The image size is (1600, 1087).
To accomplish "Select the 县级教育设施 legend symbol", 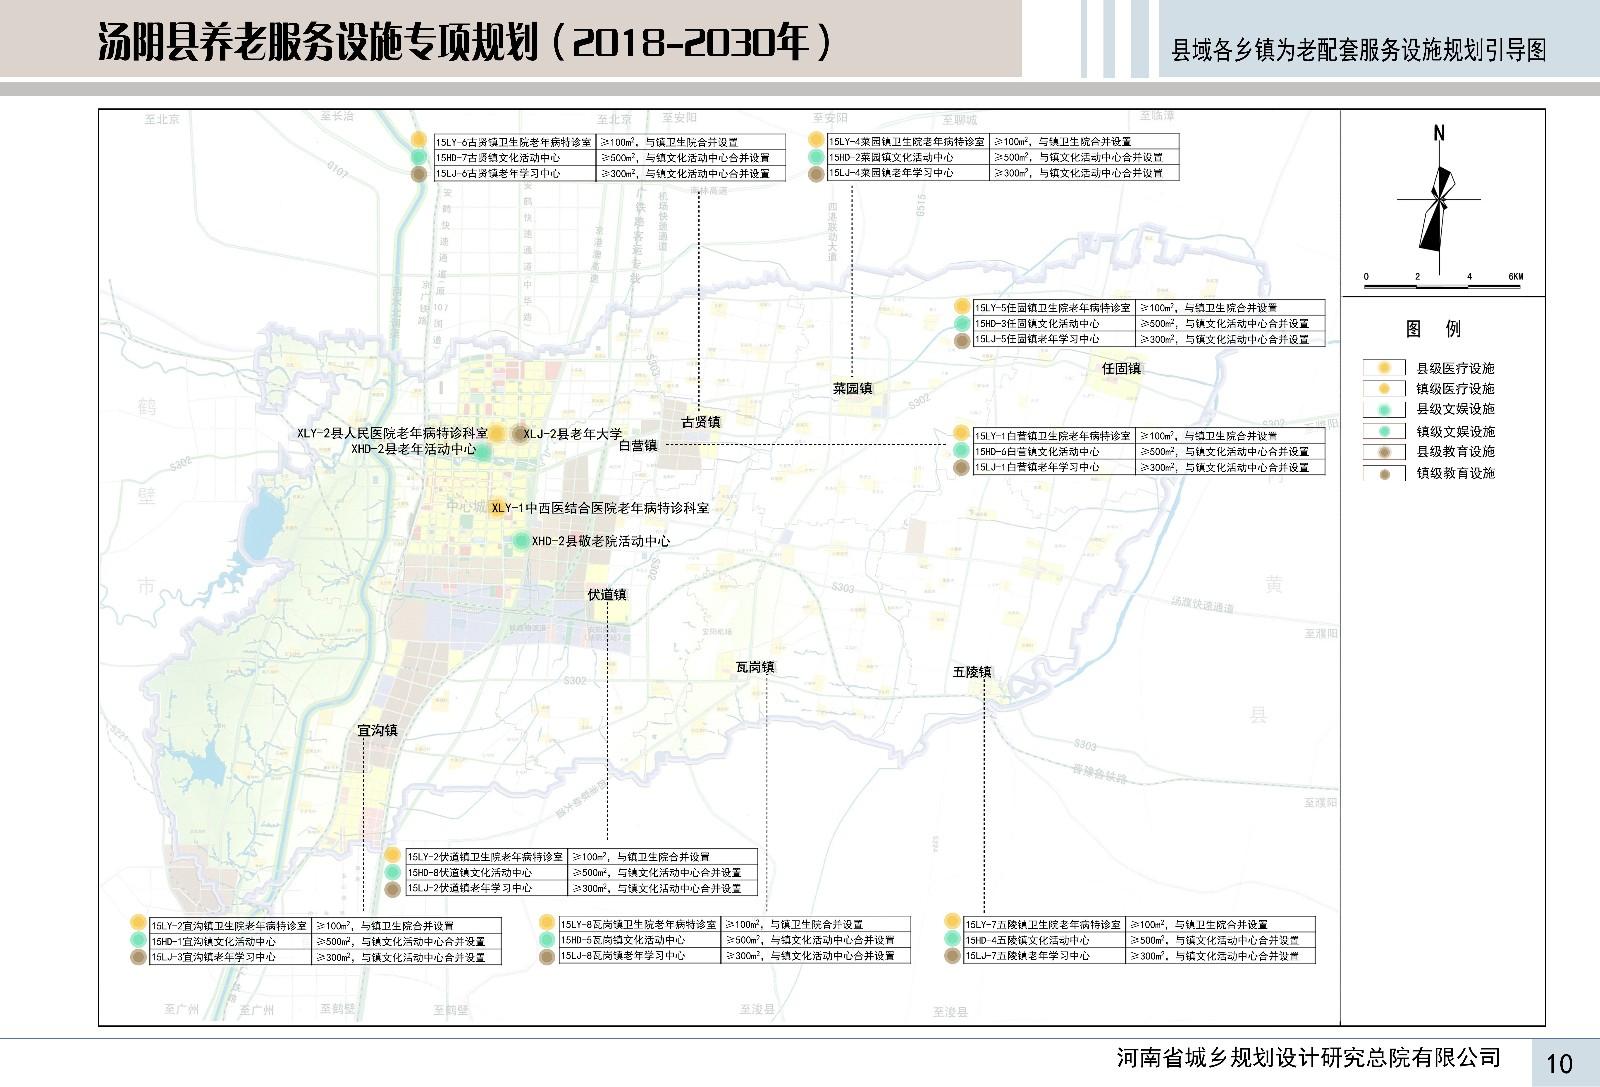I will pyautogui.click(x=1384, y=452).
